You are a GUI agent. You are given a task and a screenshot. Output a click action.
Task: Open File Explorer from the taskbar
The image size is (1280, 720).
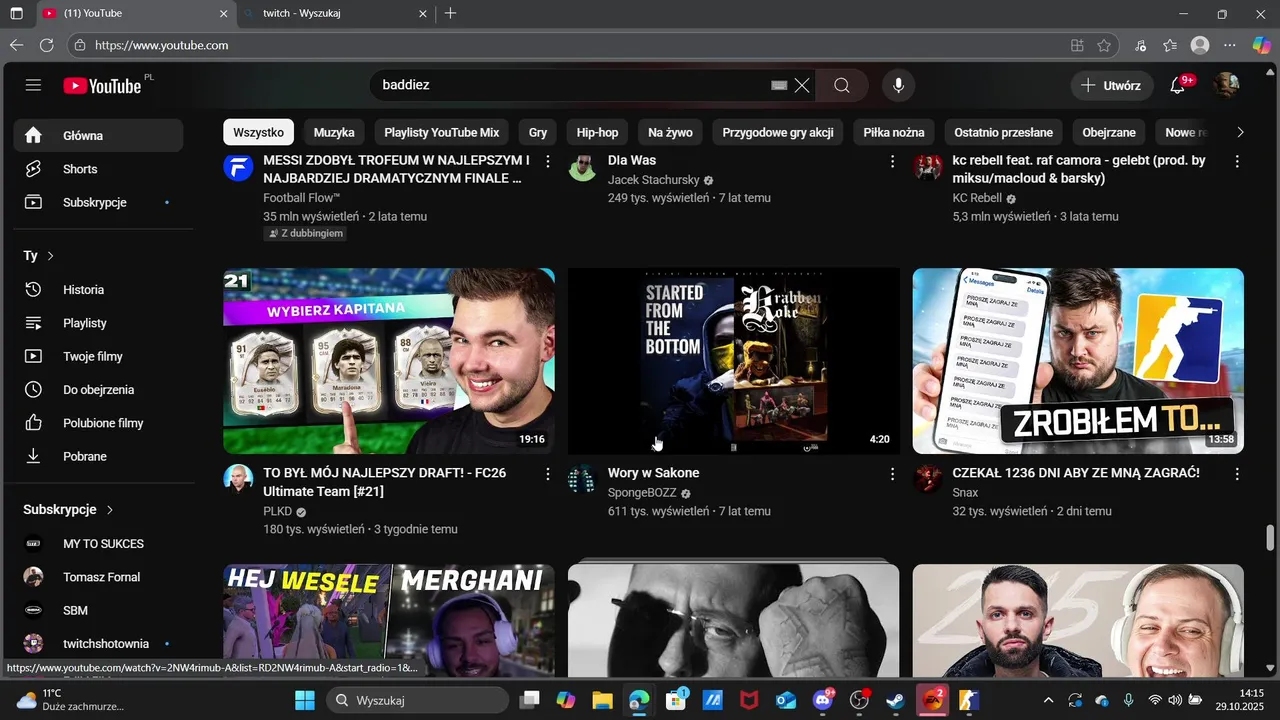602,700
